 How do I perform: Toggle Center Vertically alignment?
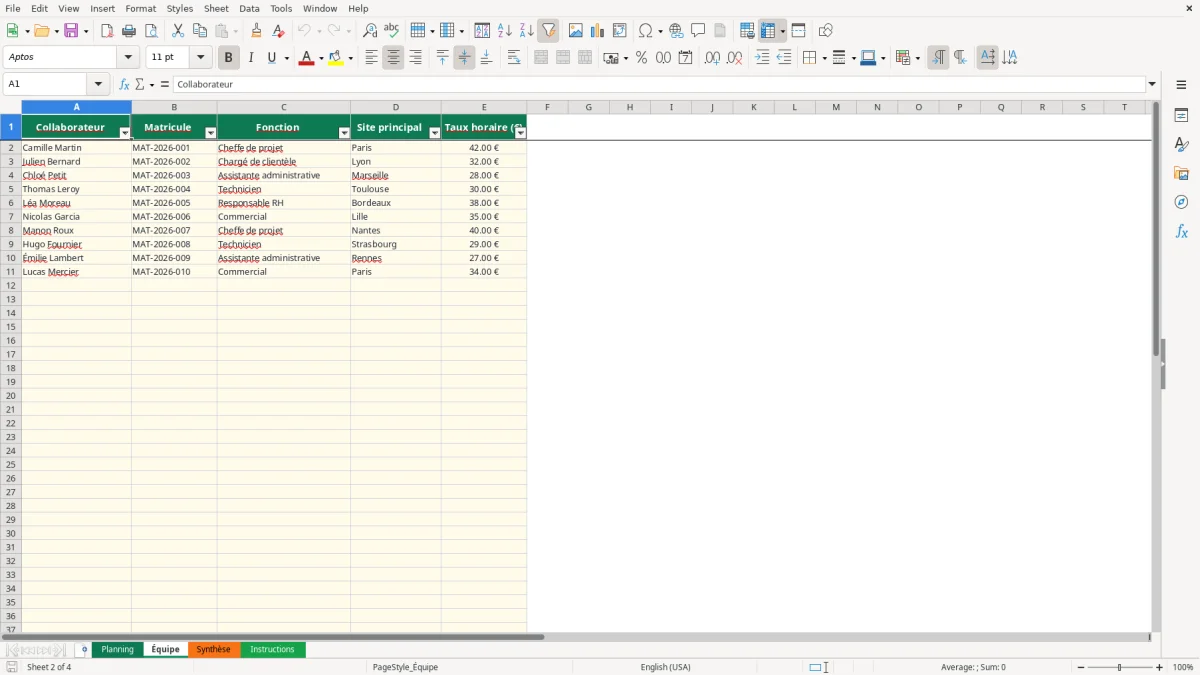[464, 58]
